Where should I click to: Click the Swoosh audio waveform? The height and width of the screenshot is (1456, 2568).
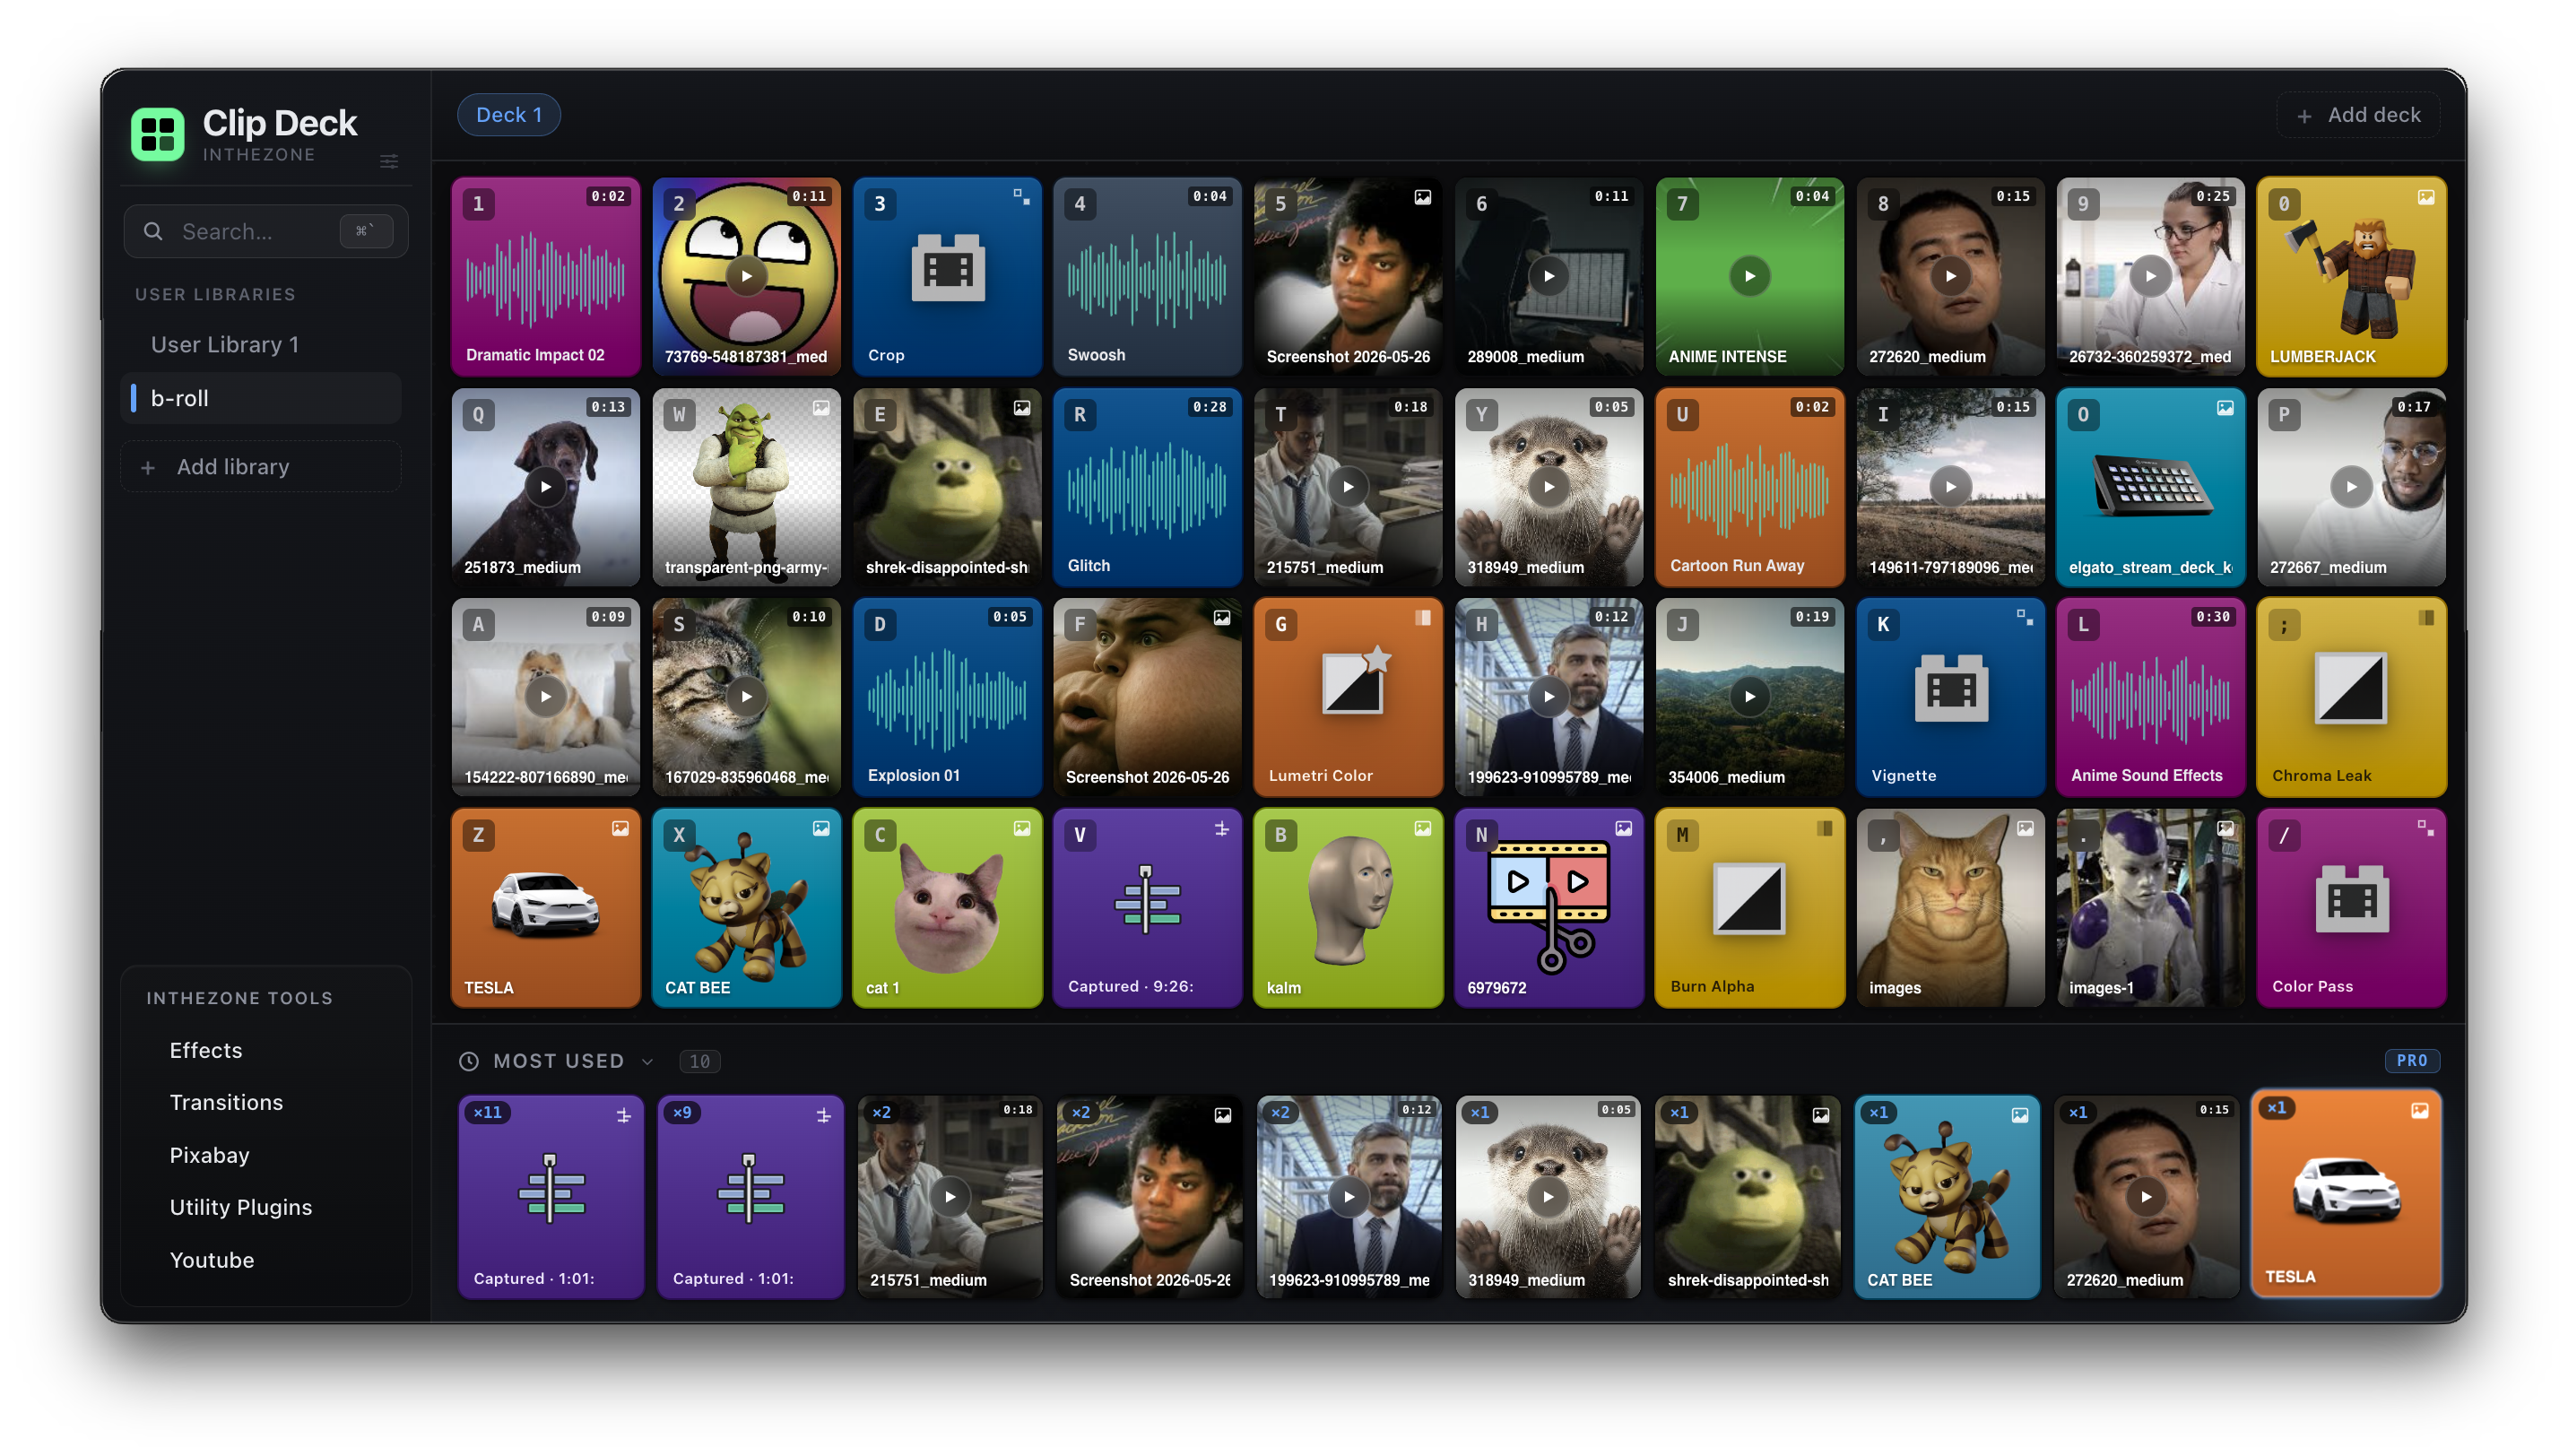point(1147,278)
